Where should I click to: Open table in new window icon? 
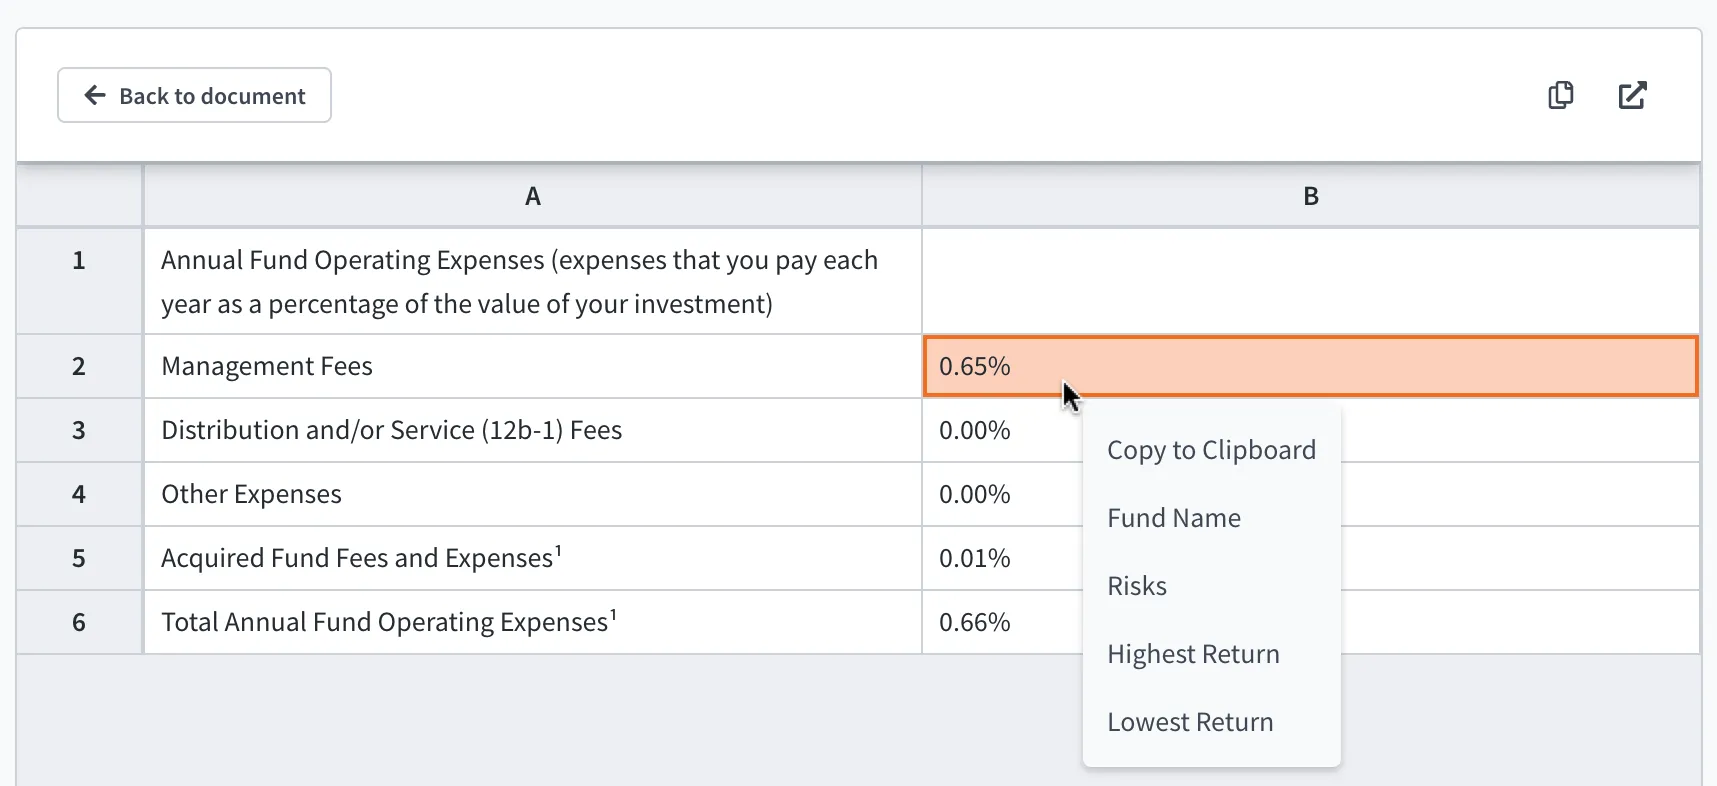pyautogui.click(x=1632, y=95)
